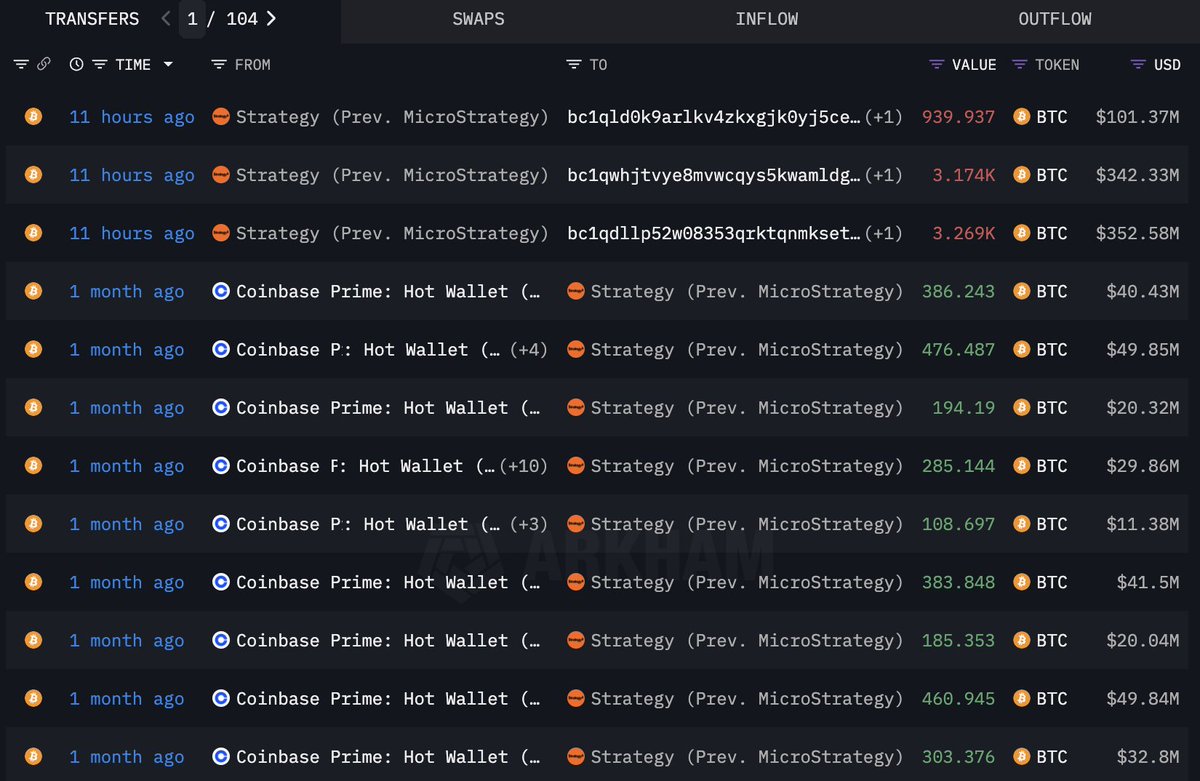Expand +1 recipients on bc1qwhjtvye8 row

(884, 175)
